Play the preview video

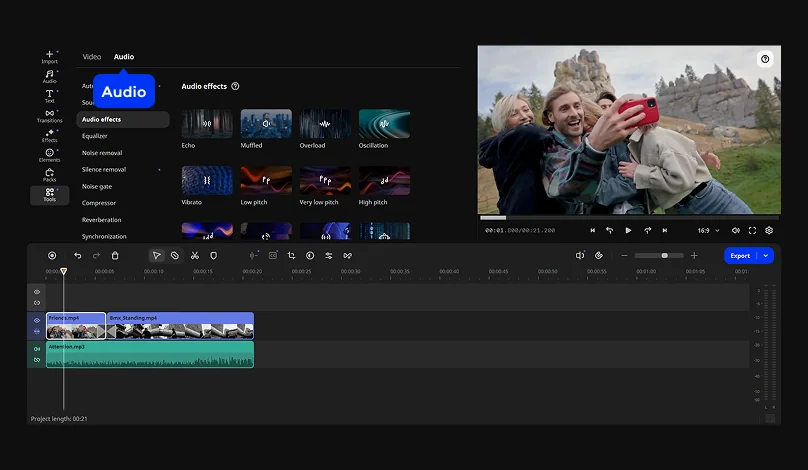pyautogui.click(x=628, y=230)
